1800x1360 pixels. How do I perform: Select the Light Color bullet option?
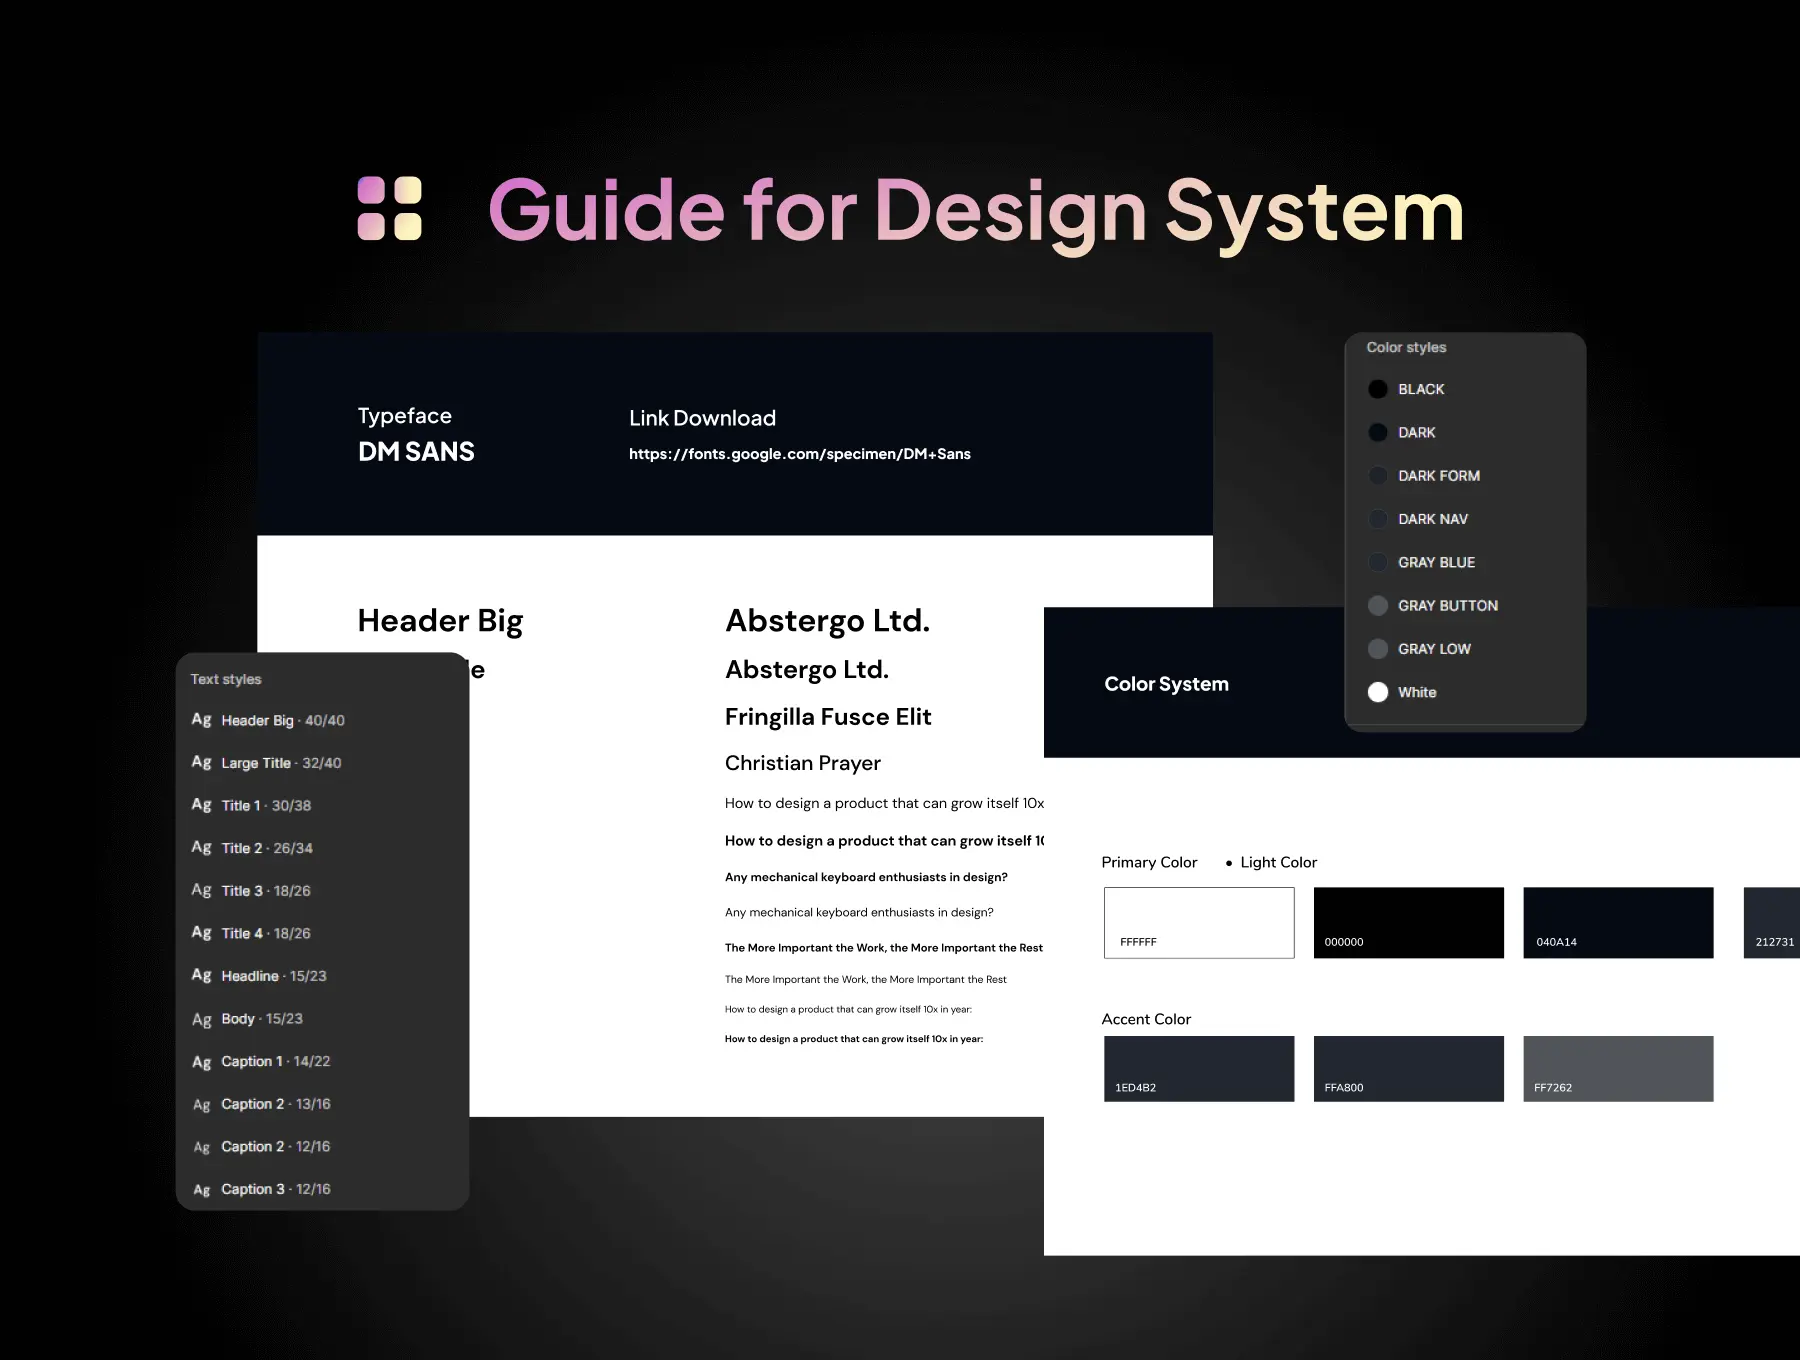tap(1271, 862)
